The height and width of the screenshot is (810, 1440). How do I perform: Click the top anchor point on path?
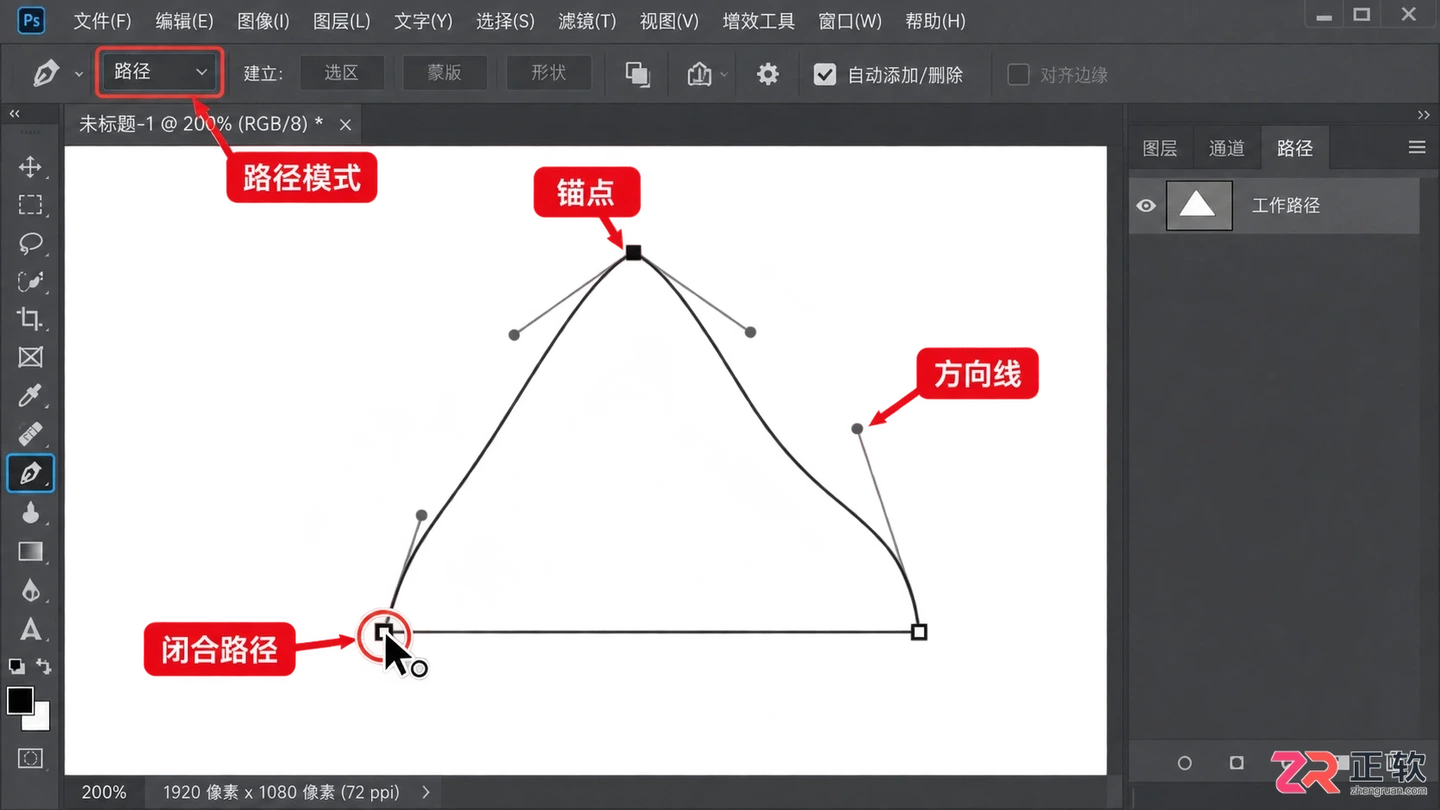click(633, 252)
